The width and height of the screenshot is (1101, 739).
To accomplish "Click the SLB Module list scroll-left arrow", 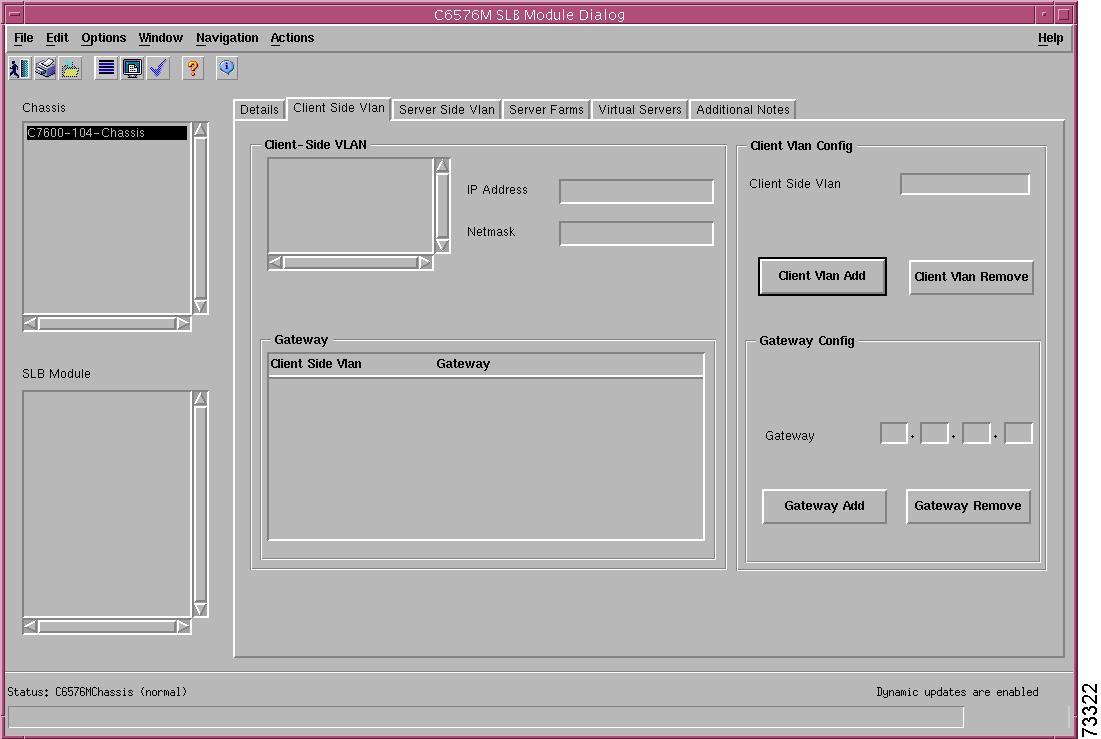I will [30, 626].
